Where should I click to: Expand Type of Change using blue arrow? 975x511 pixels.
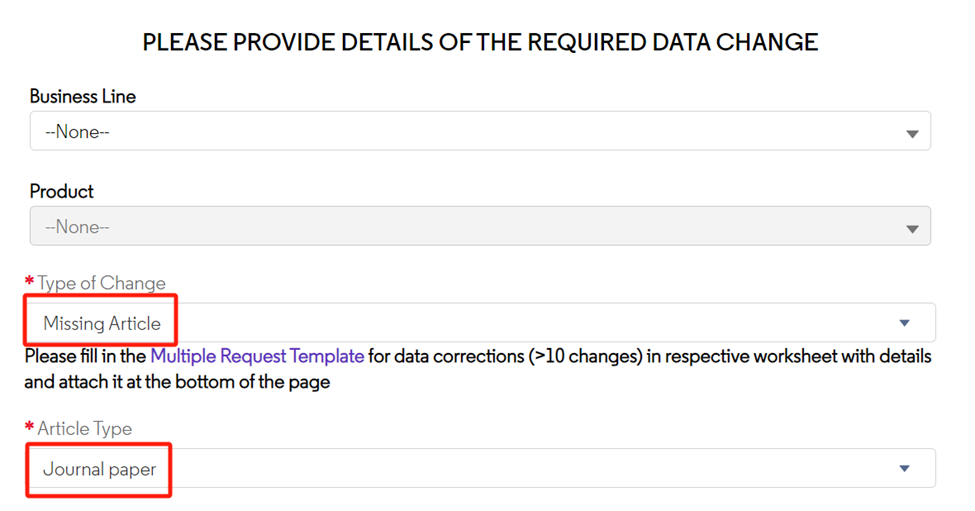point(904,323)
